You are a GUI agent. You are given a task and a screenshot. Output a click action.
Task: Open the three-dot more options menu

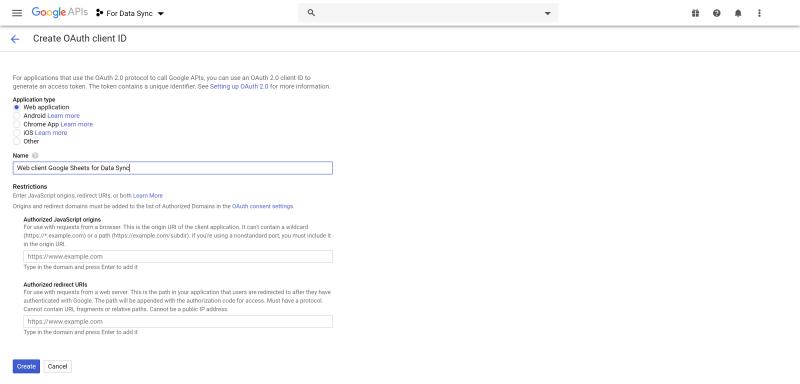click(x=759, y=13)
